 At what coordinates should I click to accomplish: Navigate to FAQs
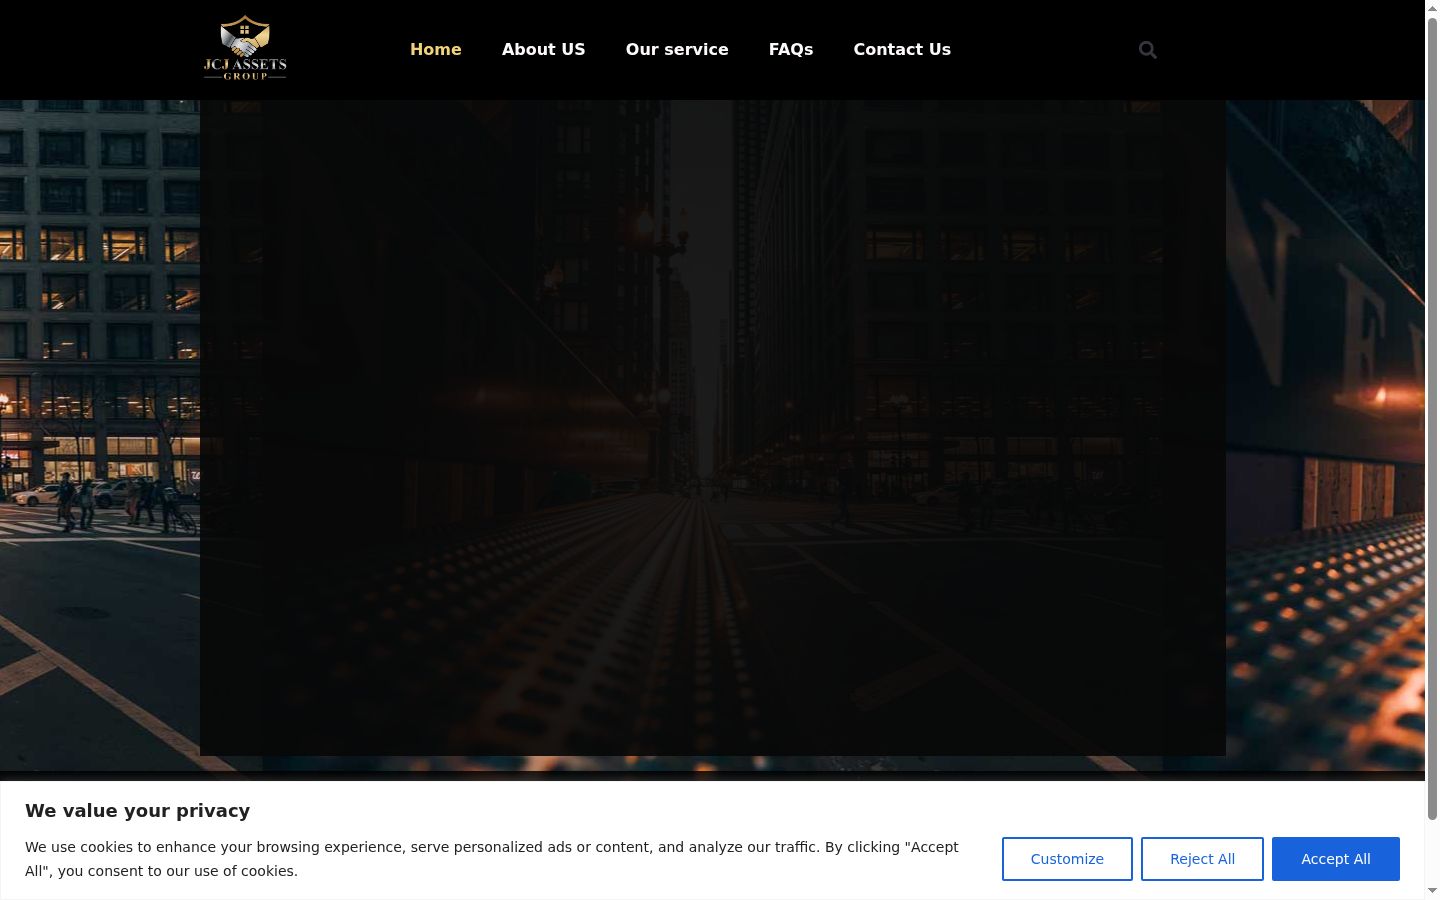(791, 49)
